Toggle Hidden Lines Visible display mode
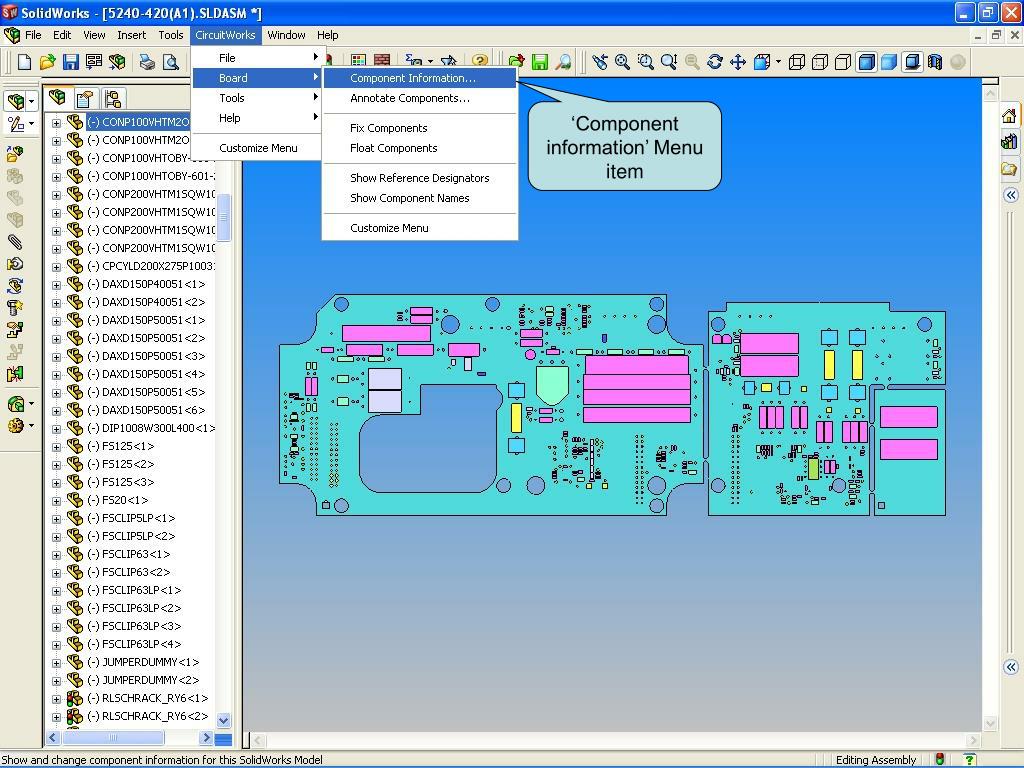1024x768 pixels. [820, 62]
